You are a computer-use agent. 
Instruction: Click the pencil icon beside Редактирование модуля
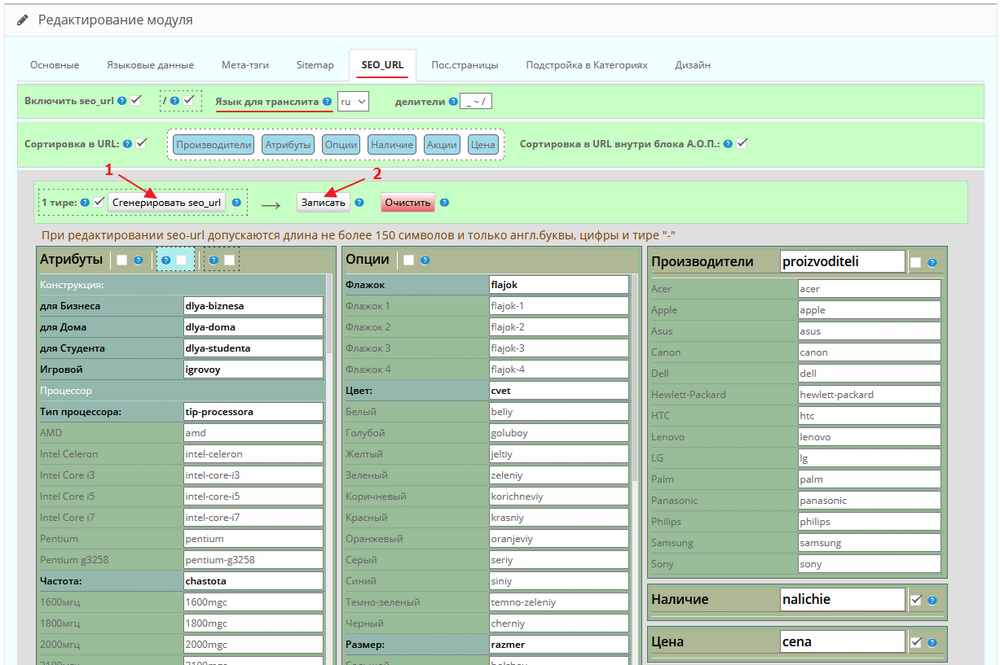[x=22, y=20]
